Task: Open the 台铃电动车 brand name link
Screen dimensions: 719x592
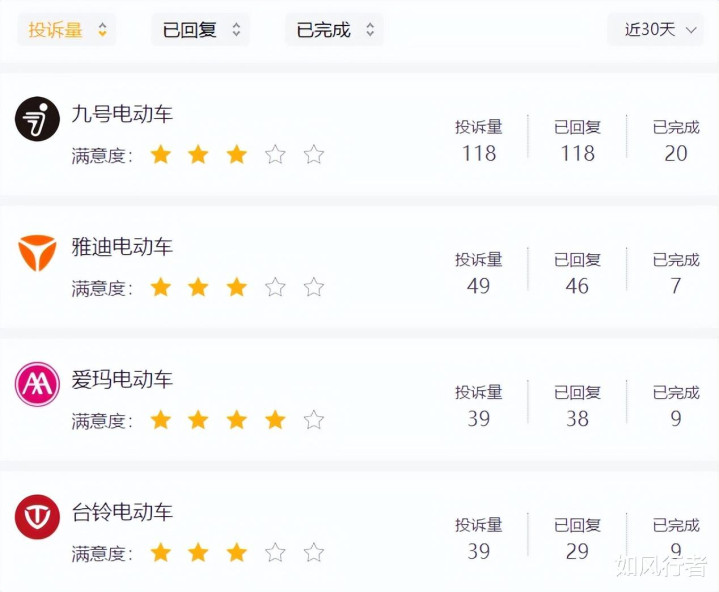Action: (x=122, y=512)
